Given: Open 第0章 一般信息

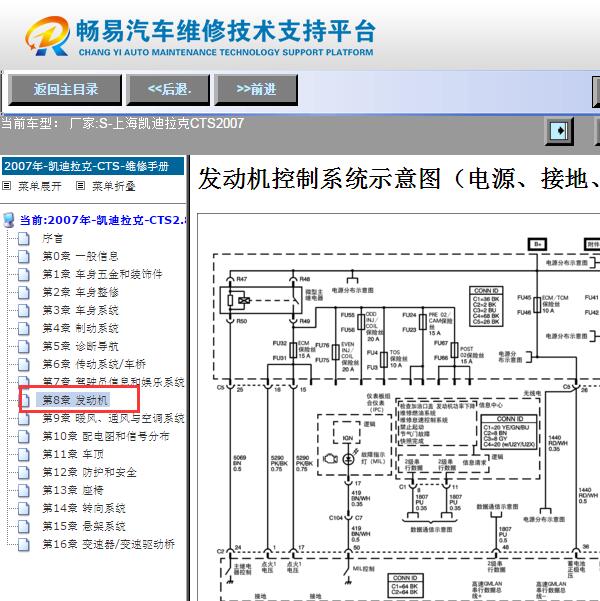Looking at the screenshot, I should coord(80,256).
